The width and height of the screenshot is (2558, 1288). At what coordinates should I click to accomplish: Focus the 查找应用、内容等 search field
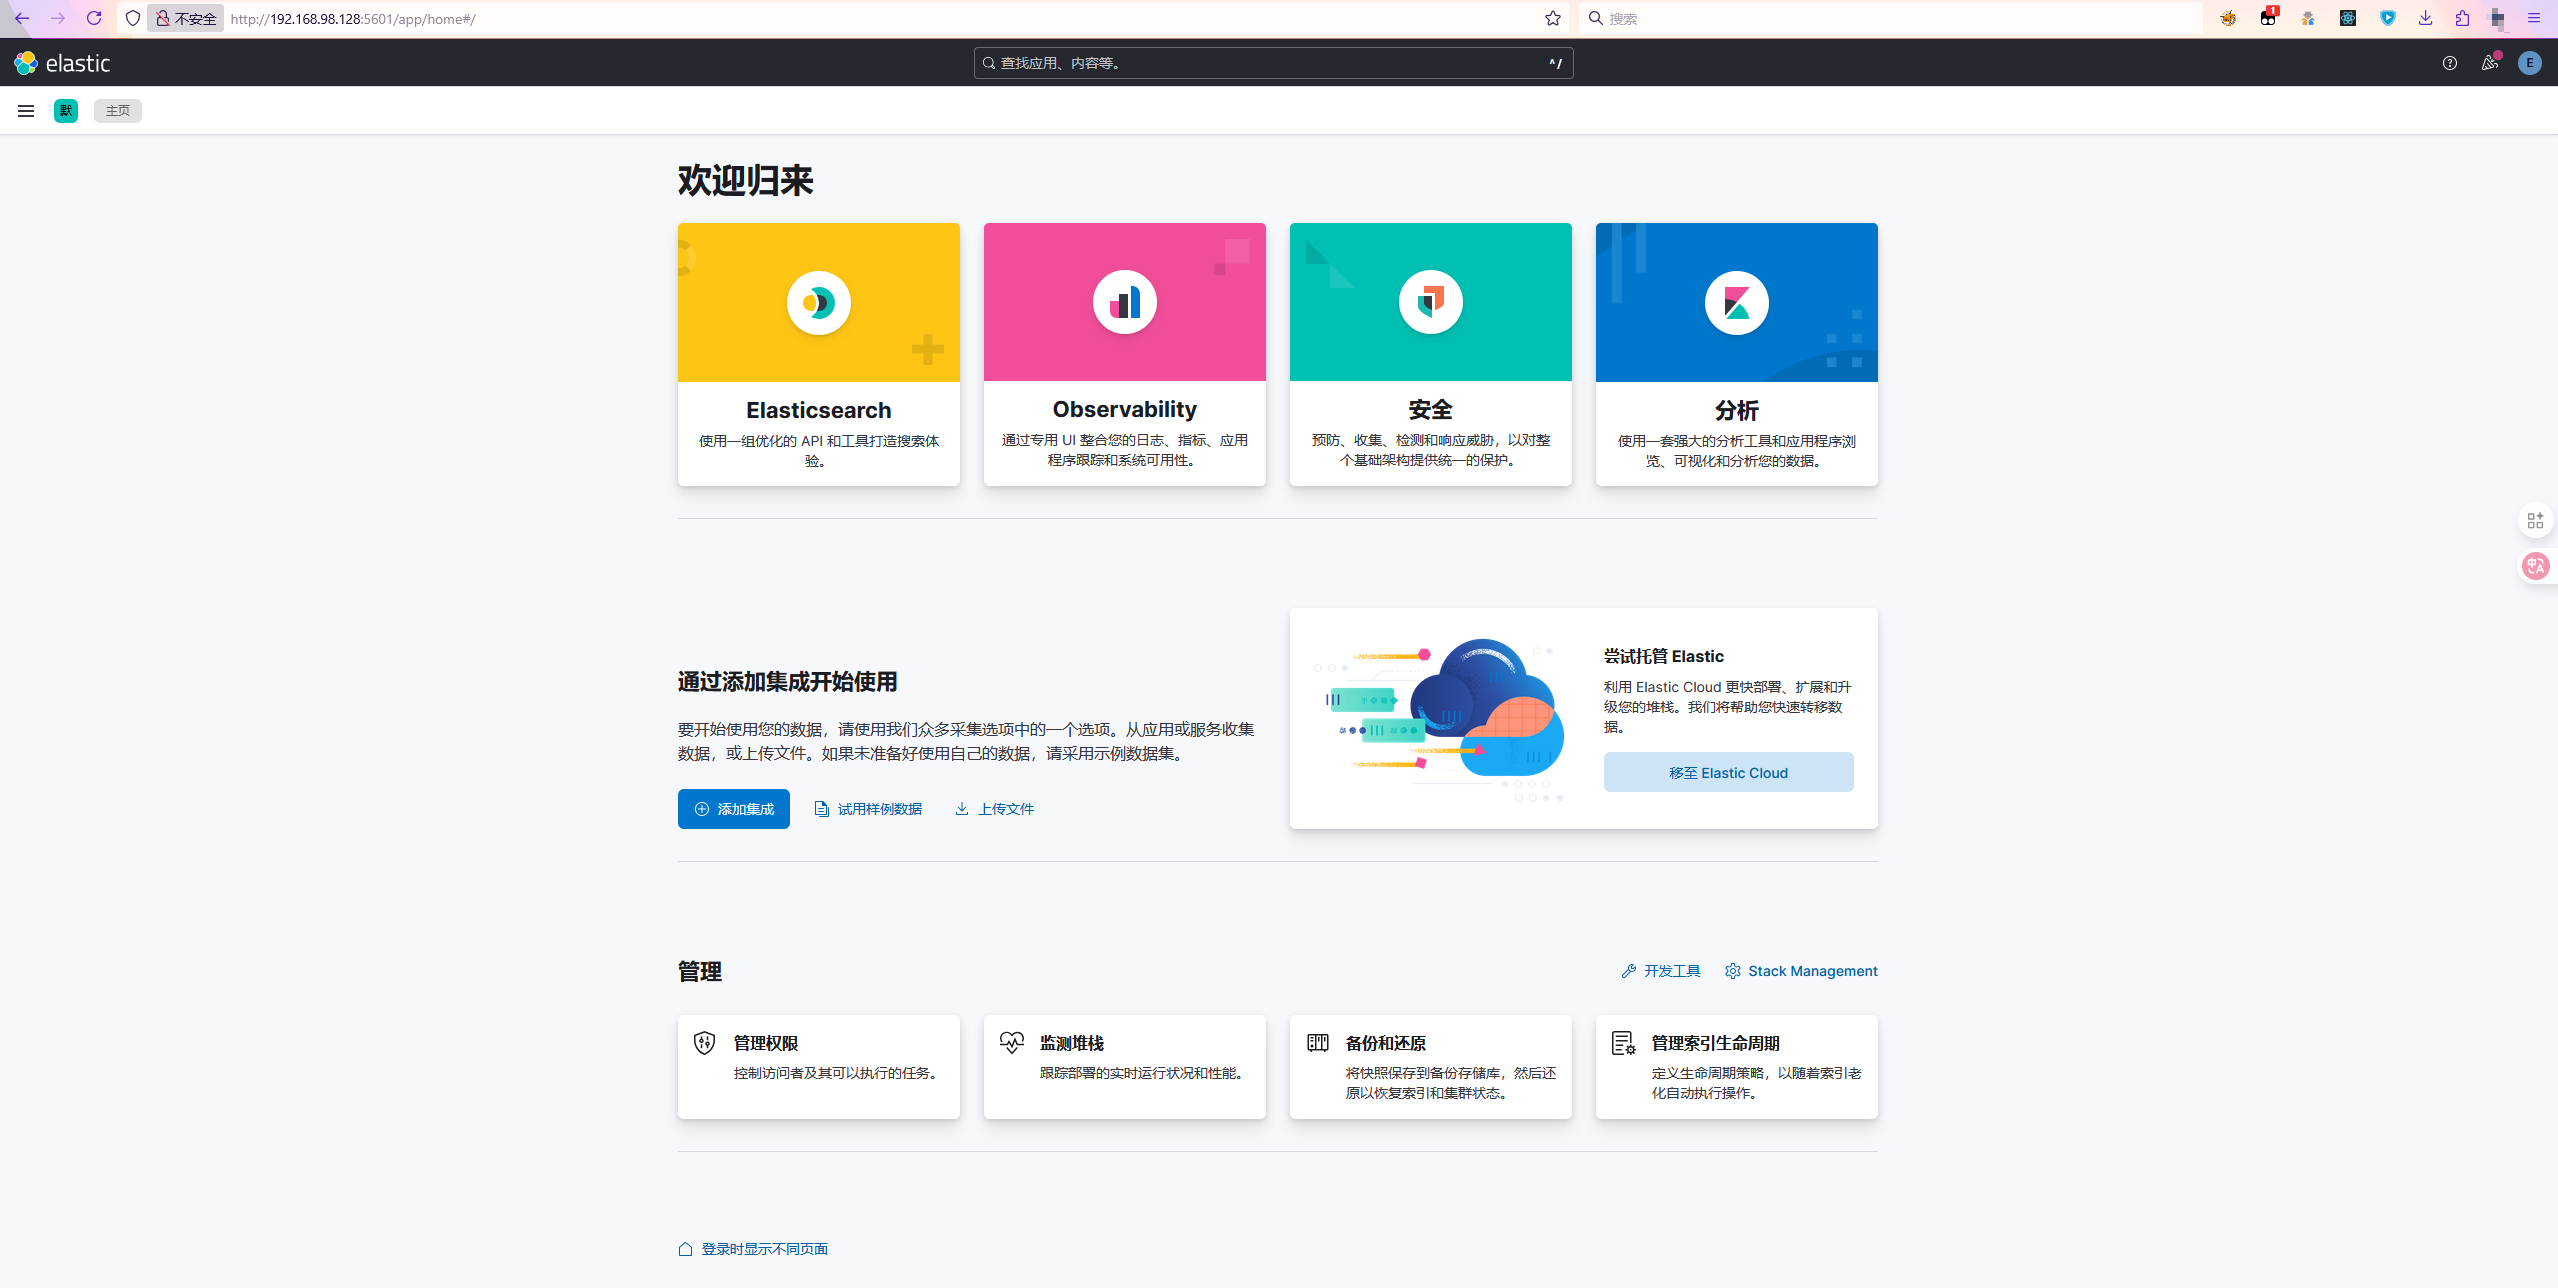[1273, 63]
